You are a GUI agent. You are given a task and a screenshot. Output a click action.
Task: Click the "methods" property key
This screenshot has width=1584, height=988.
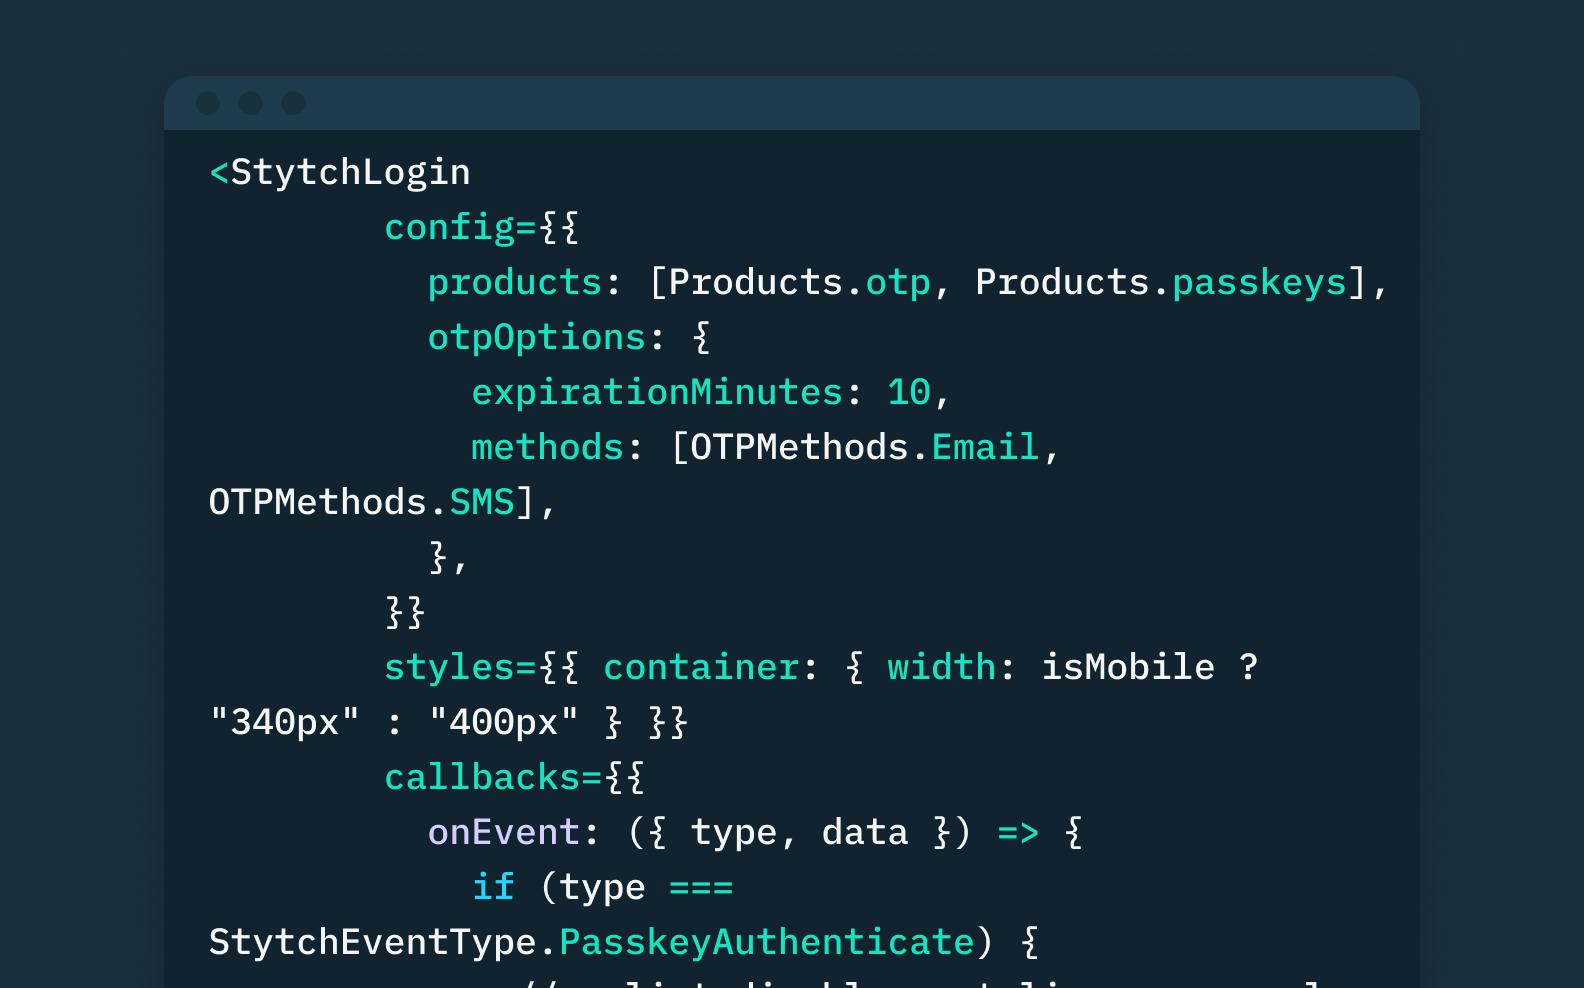coord(548,447)
